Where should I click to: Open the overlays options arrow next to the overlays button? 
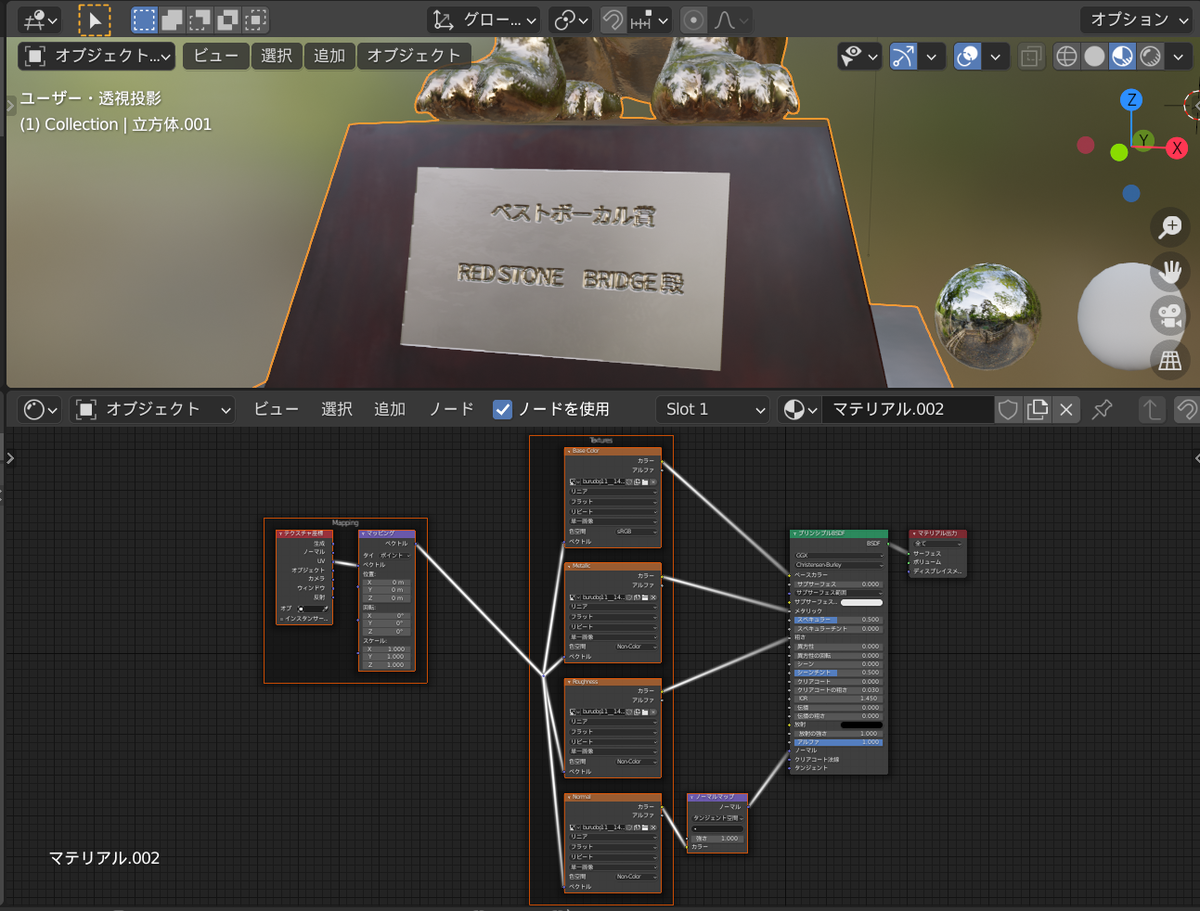pos(995,57)
